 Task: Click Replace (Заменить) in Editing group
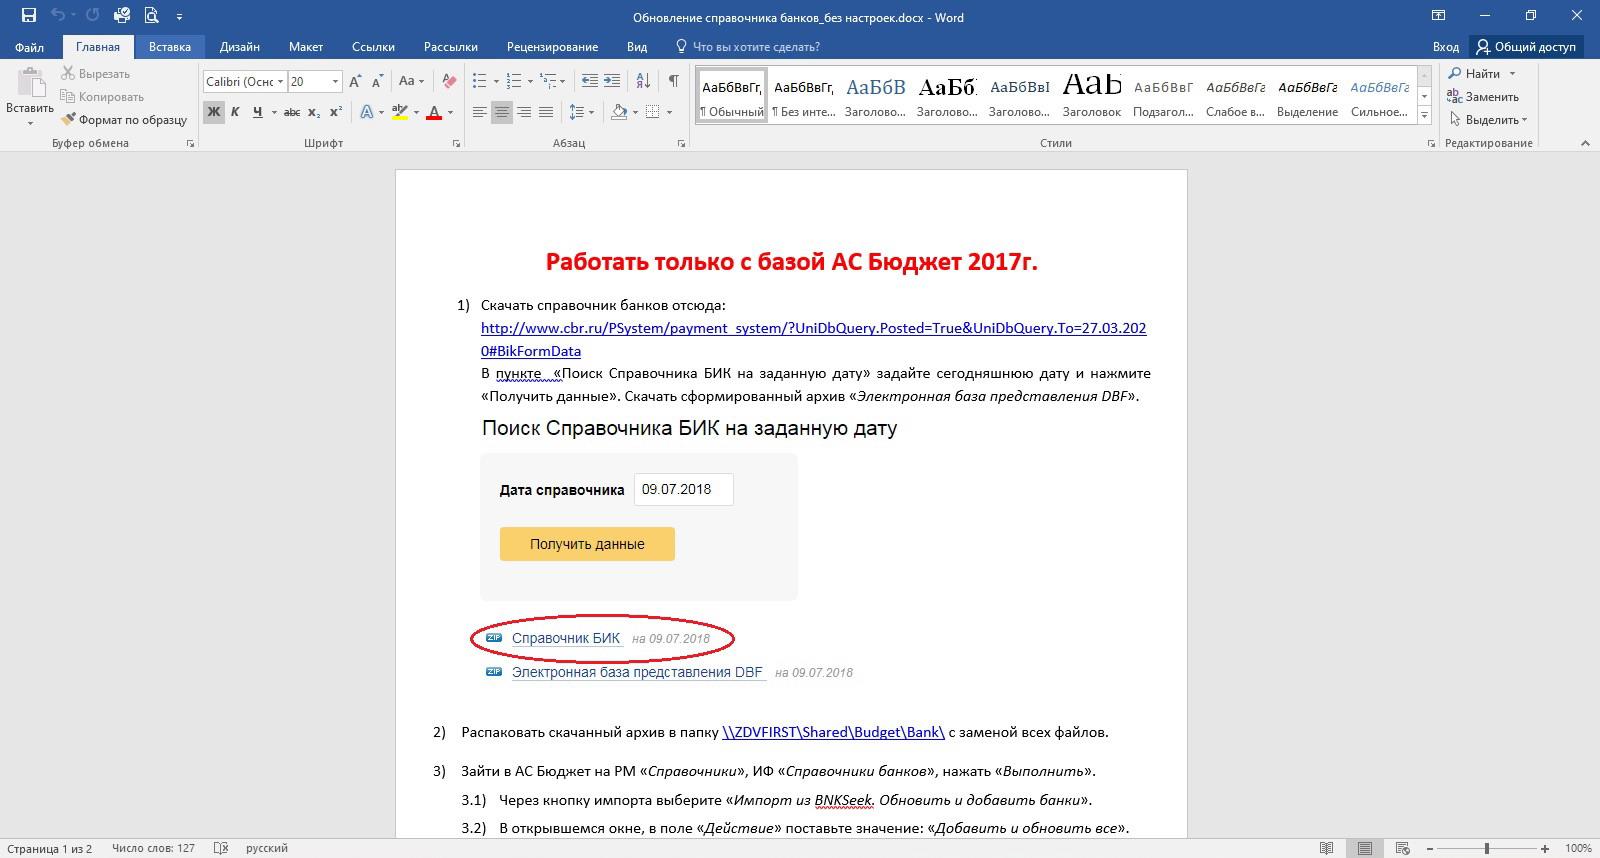1483,97
